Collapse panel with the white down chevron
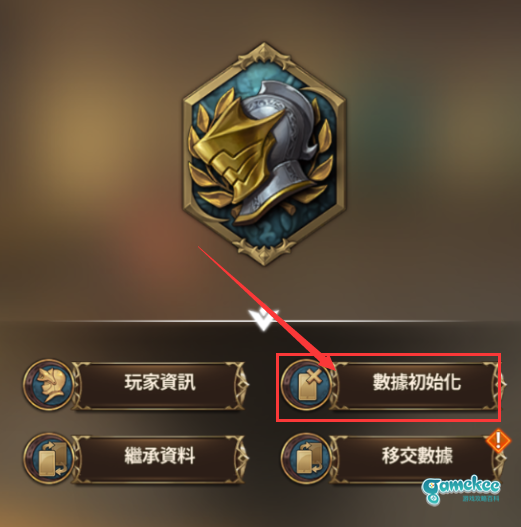 264,319
